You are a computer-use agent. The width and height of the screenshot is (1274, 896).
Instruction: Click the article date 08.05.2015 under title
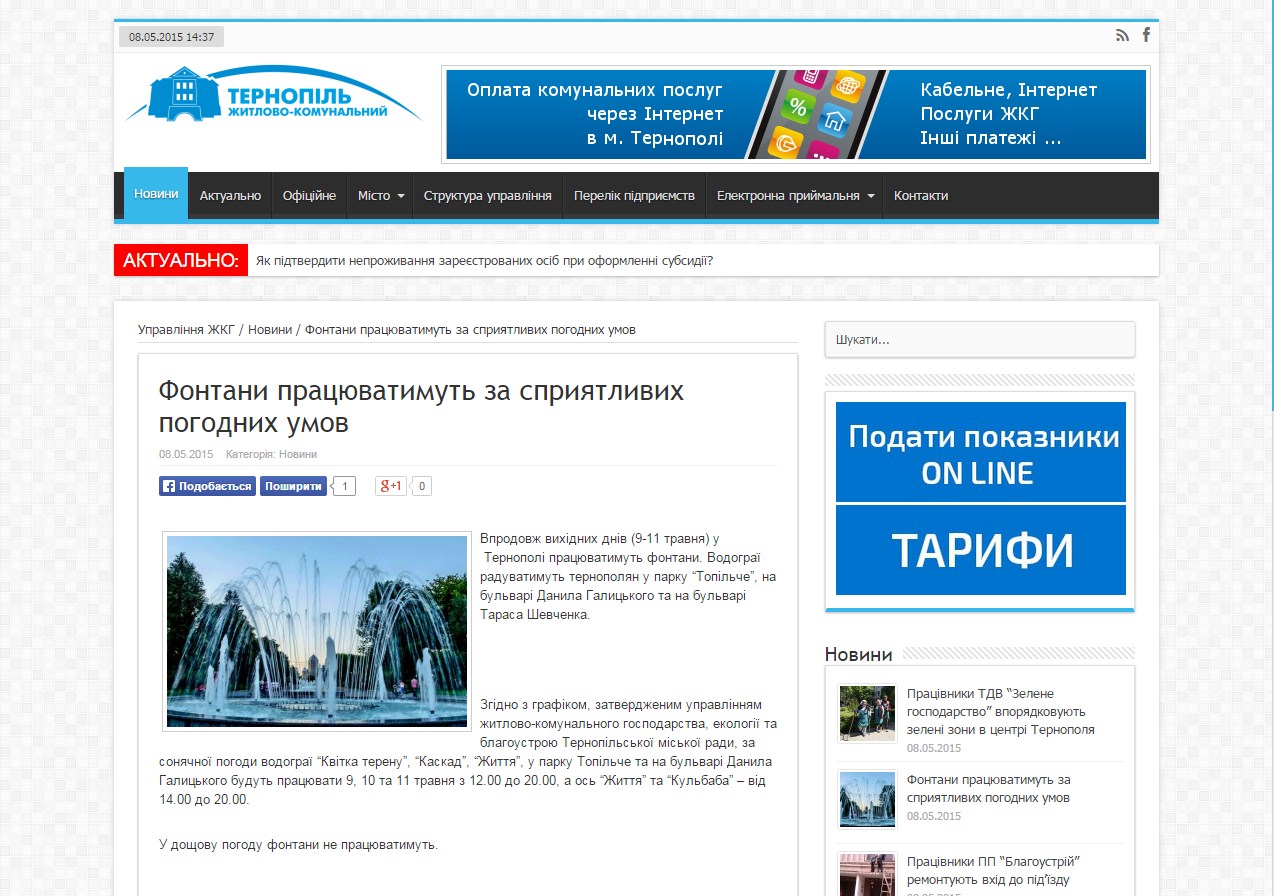coord(186,454)
